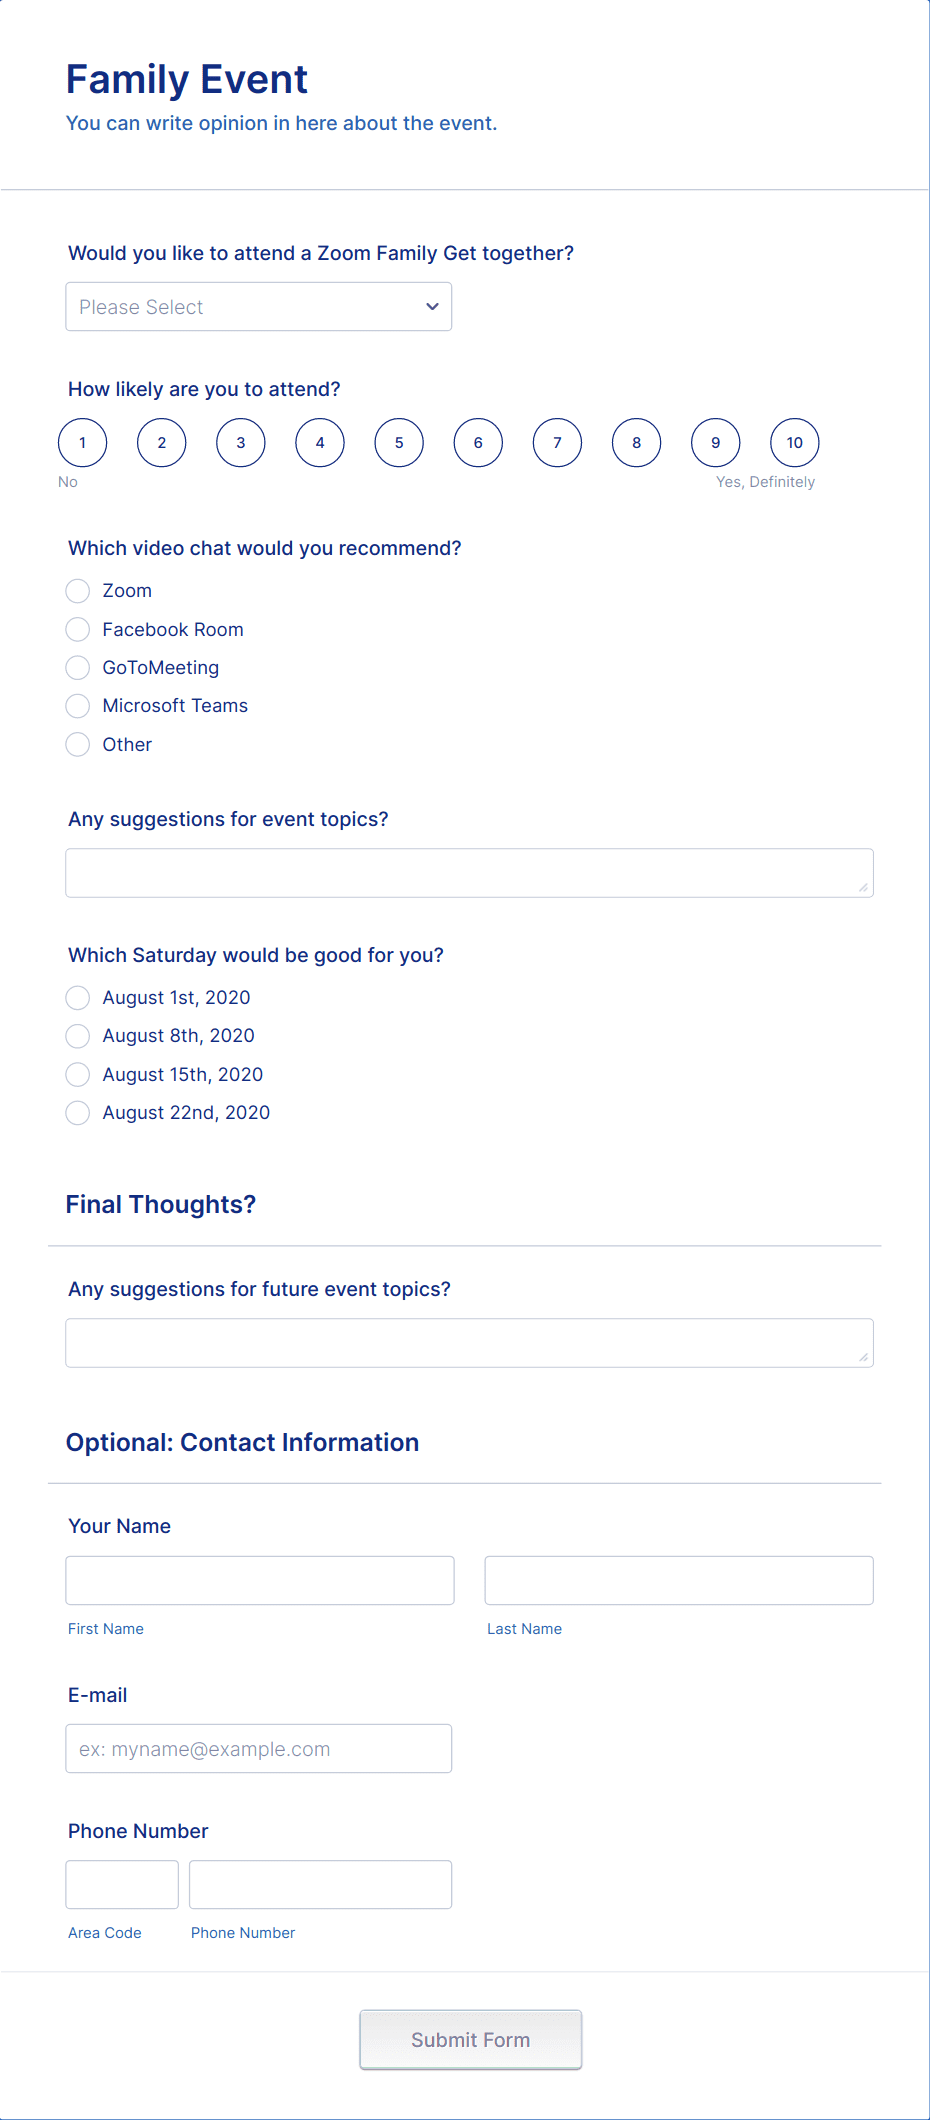The width and height of the screenshot is (930, 2120).
Task: Pick rating 7 on the attendance scale
Action: click(557, 443)
